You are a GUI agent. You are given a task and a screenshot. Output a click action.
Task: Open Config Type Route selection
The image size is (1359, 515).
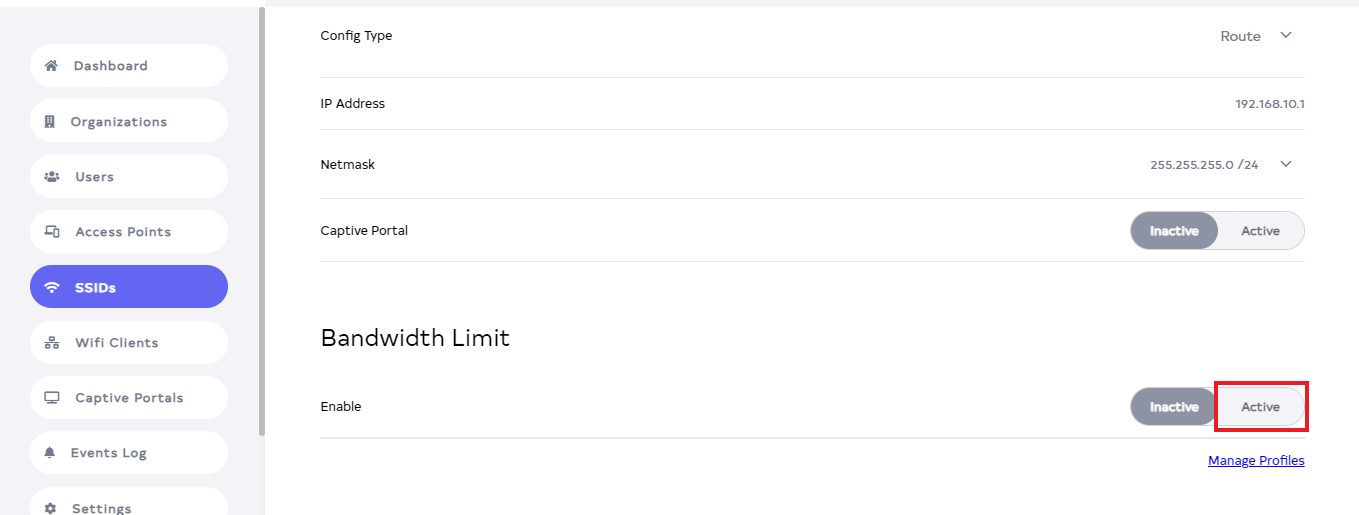click(1240, 36)
